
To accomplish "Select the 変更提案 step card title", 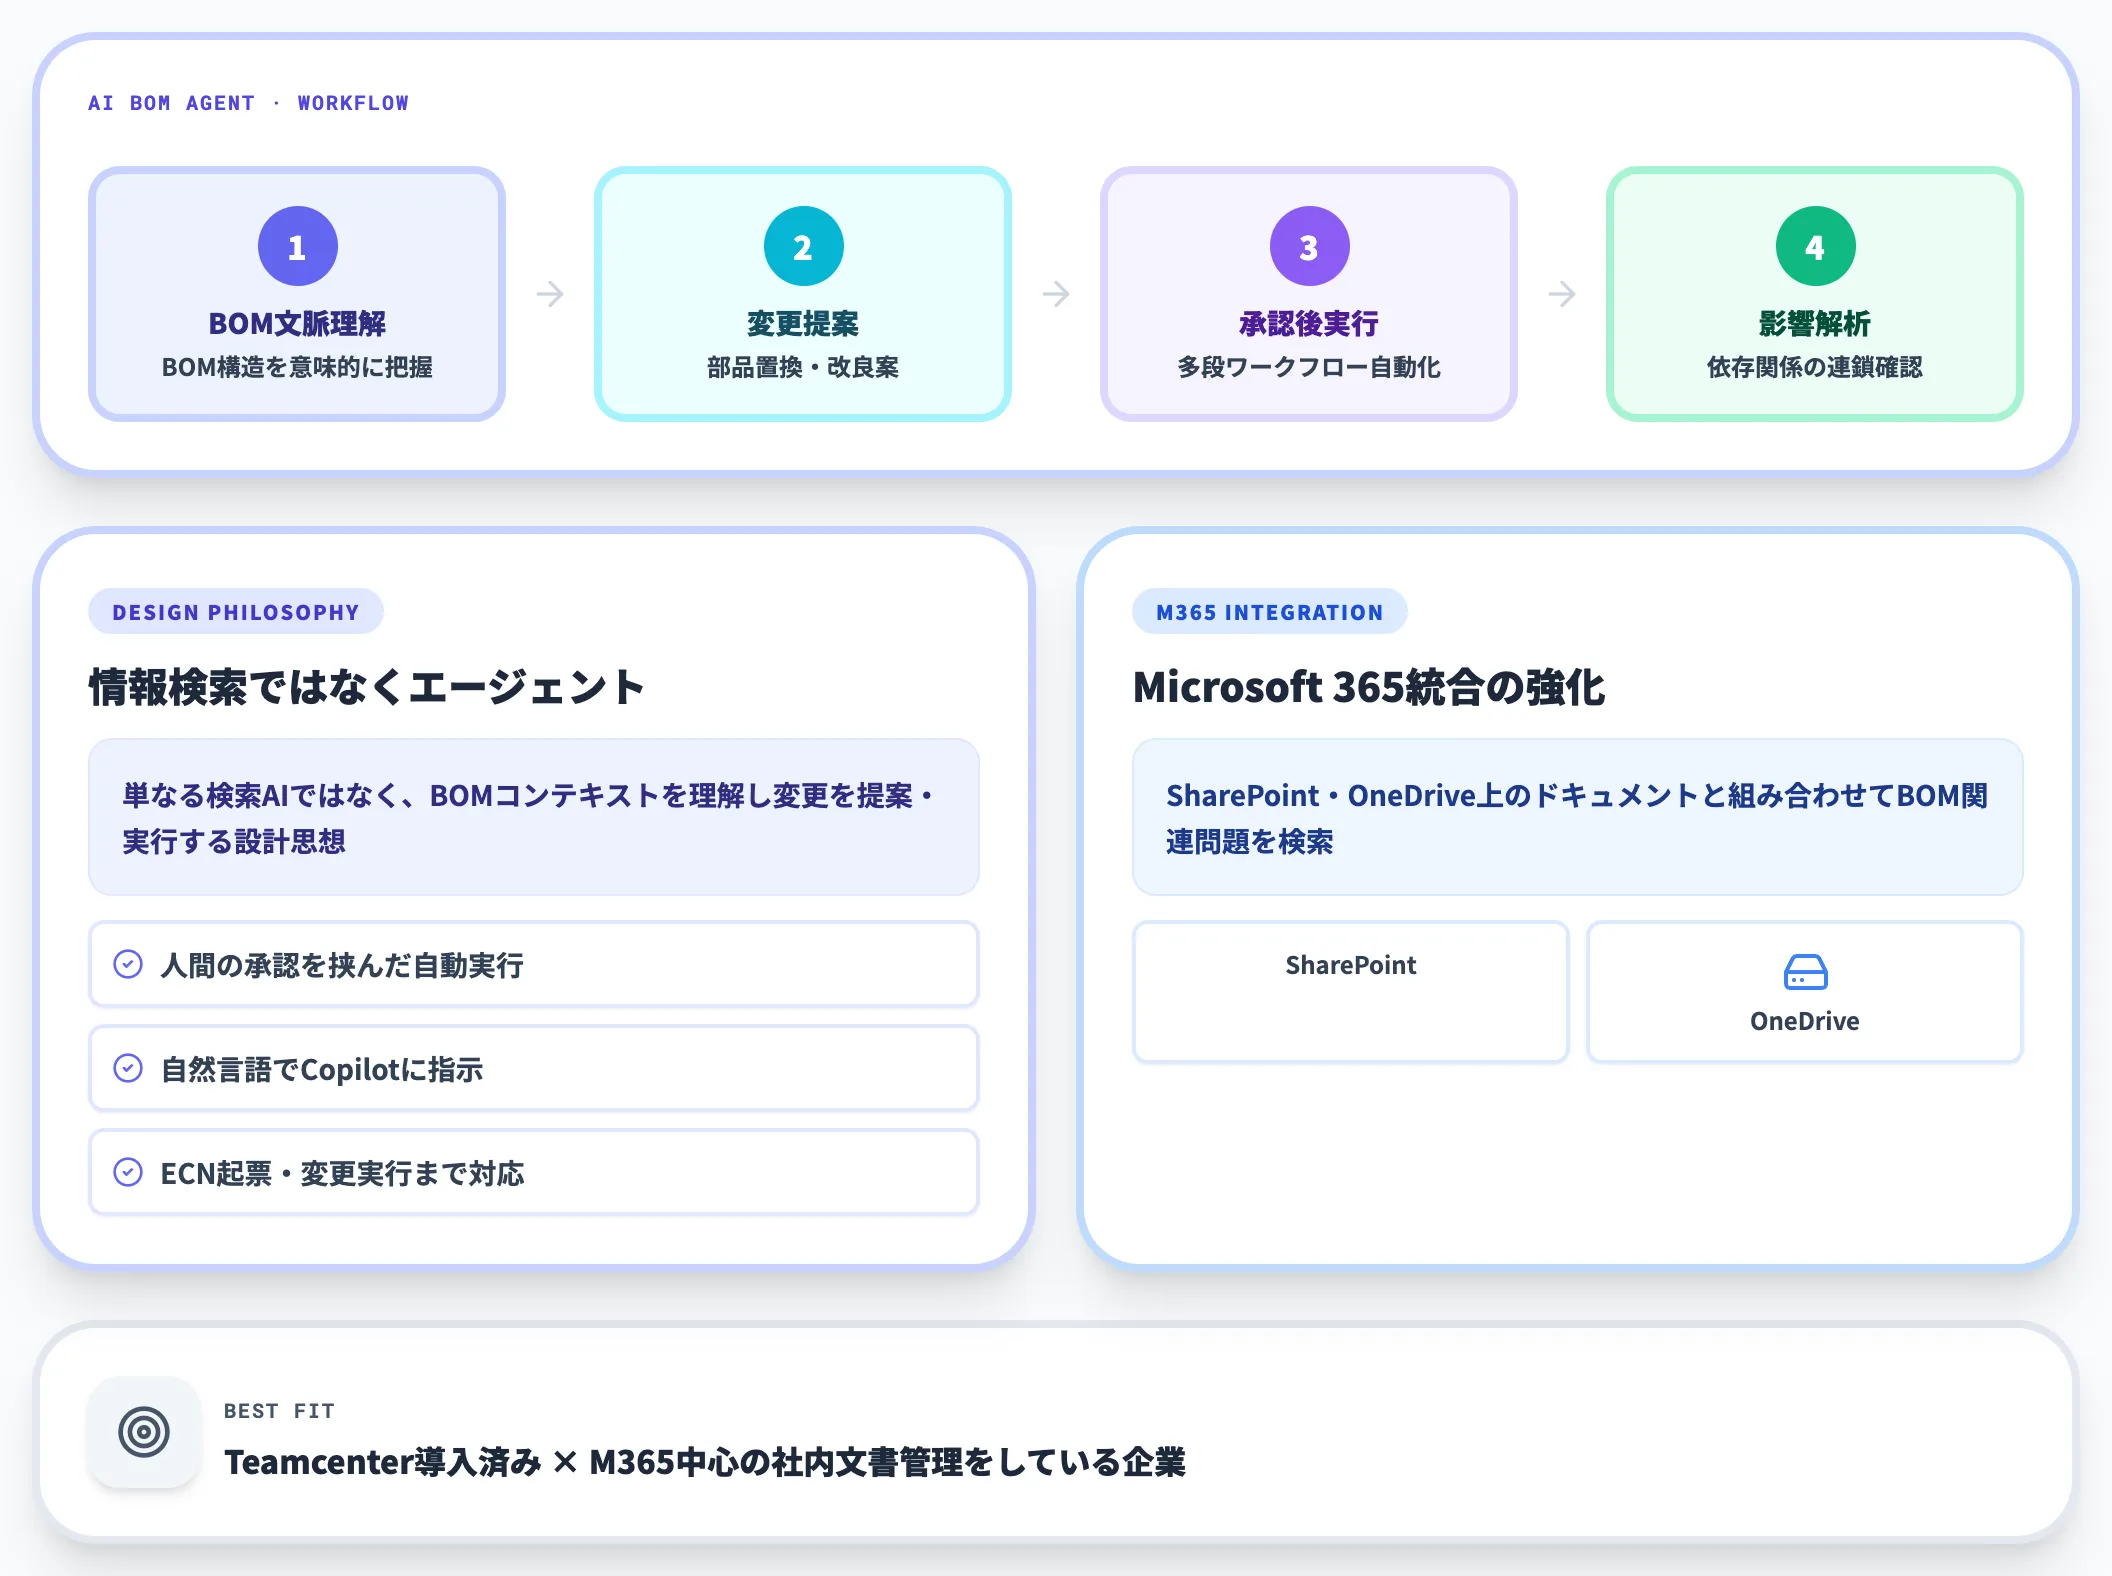I will [803, 324].
